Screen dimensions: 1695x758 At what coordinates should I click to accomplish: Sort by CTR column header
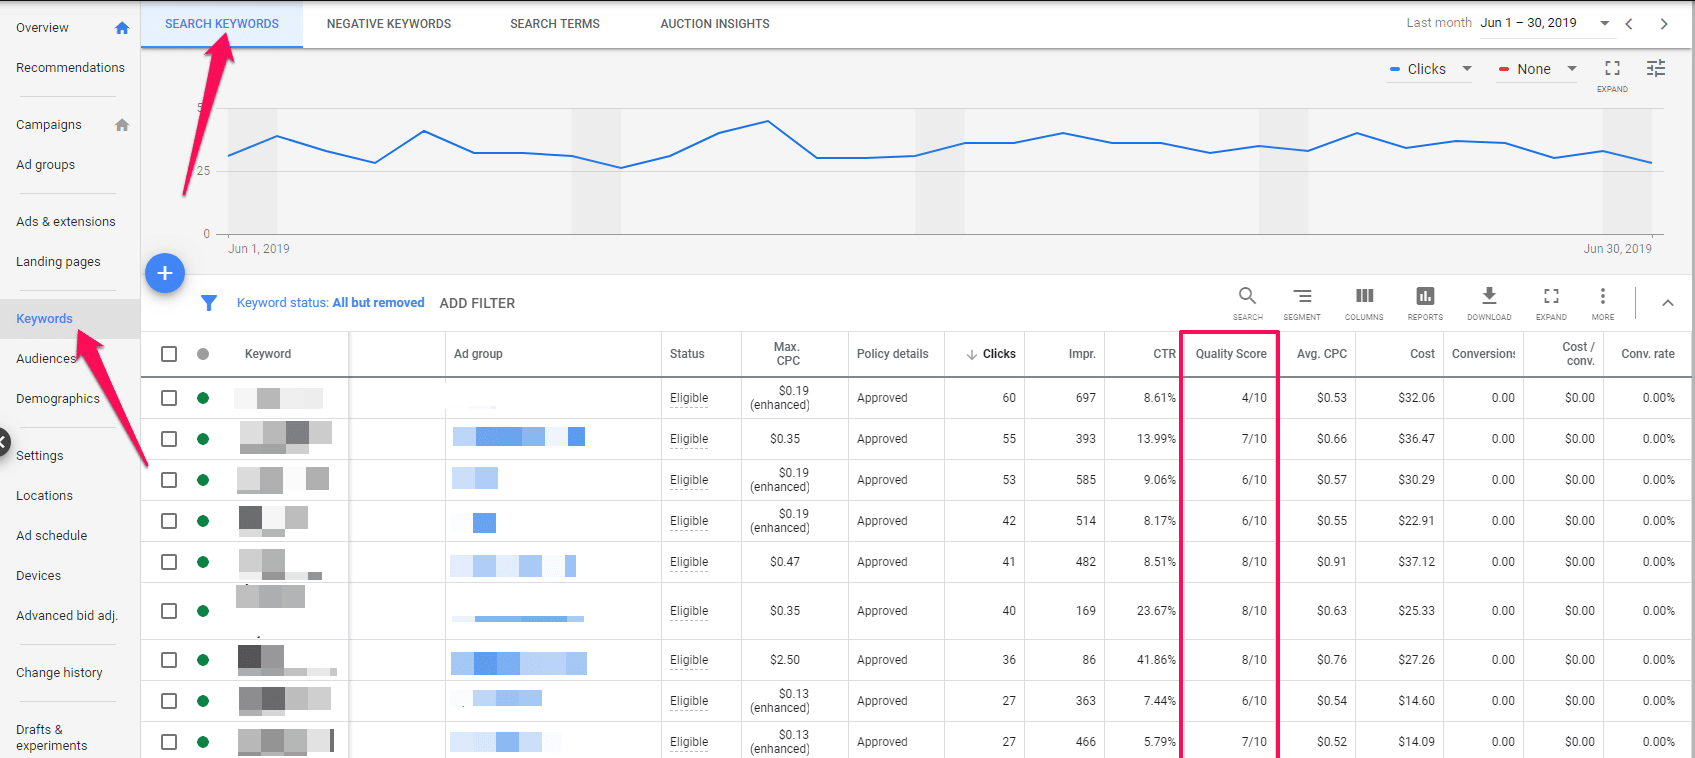click(x=1164, y=354)
